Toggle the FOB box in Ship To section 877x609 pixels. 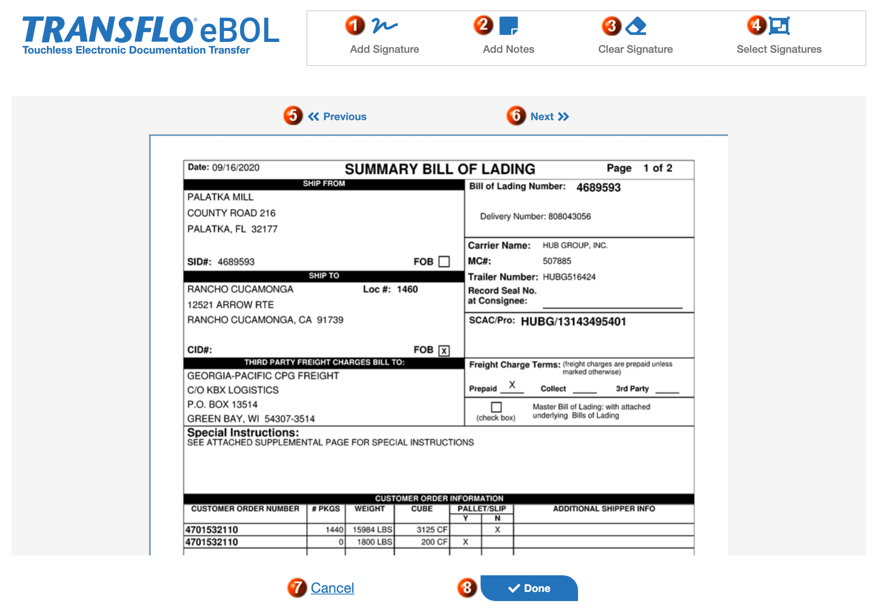[444, 351]
